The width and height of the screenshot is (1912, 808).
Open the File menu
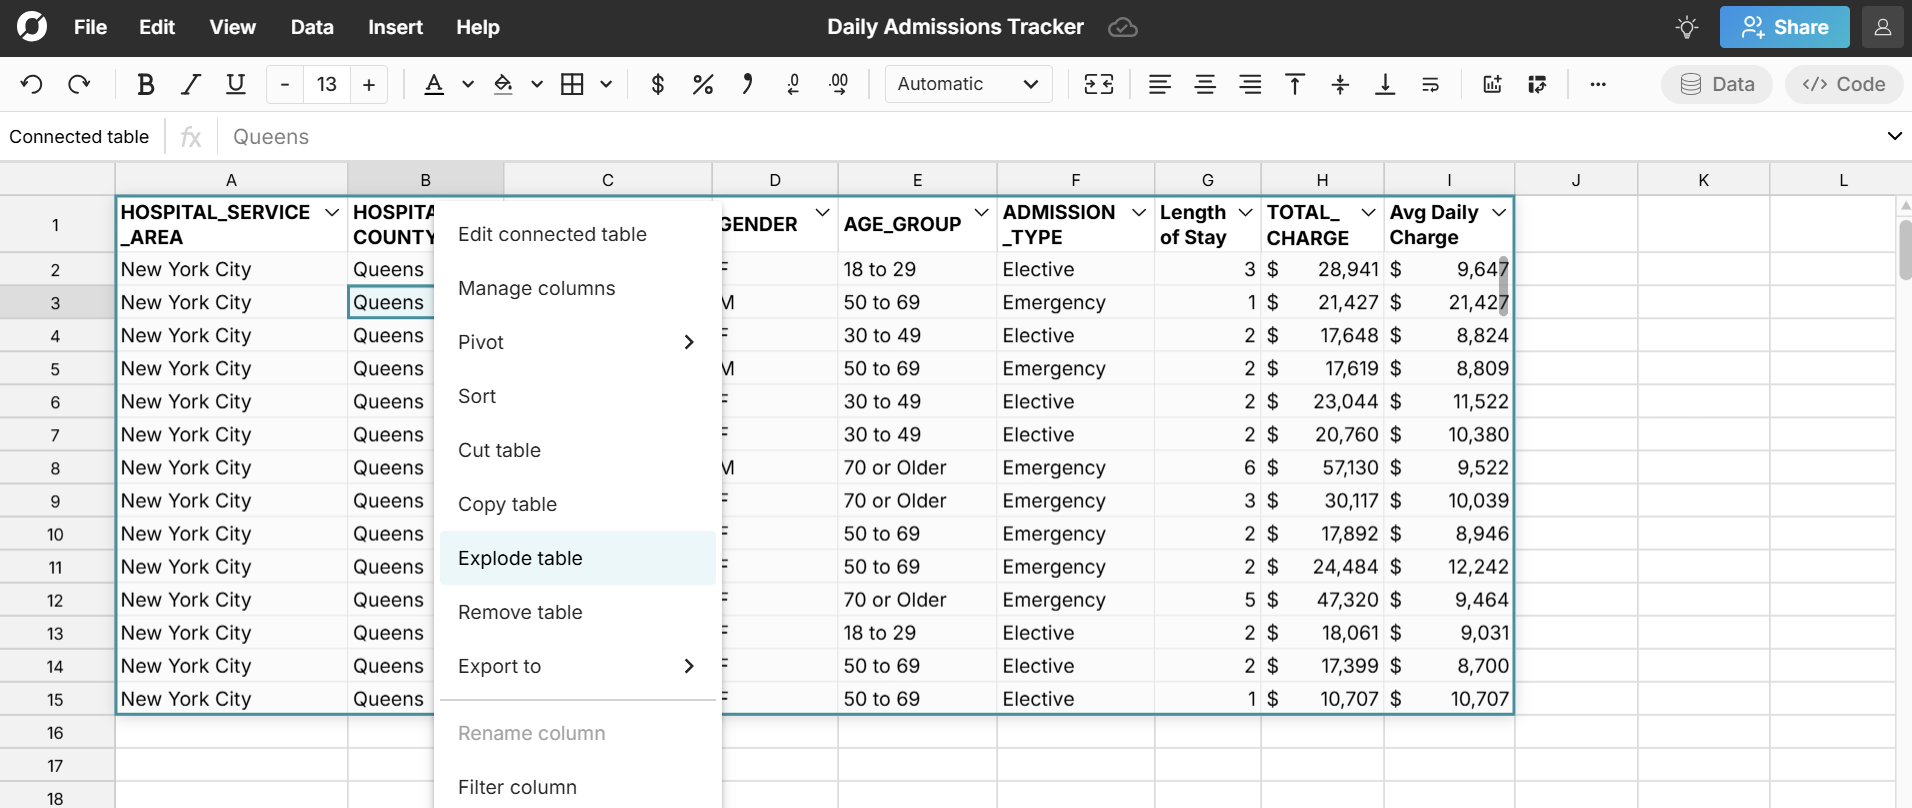click(x=90, y=27)
